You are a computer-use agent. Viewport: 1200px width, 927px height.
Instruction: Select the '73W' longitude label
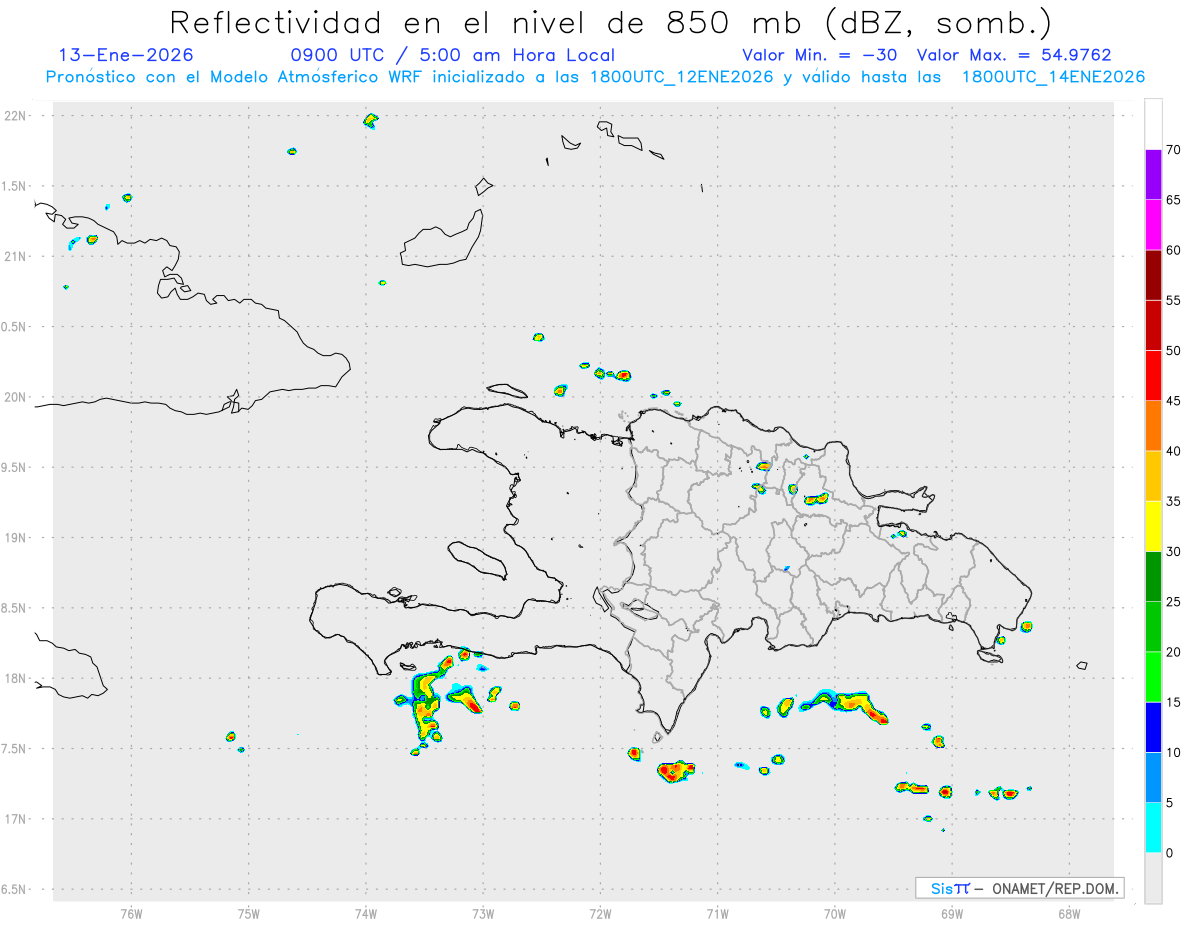coord(483,914)
